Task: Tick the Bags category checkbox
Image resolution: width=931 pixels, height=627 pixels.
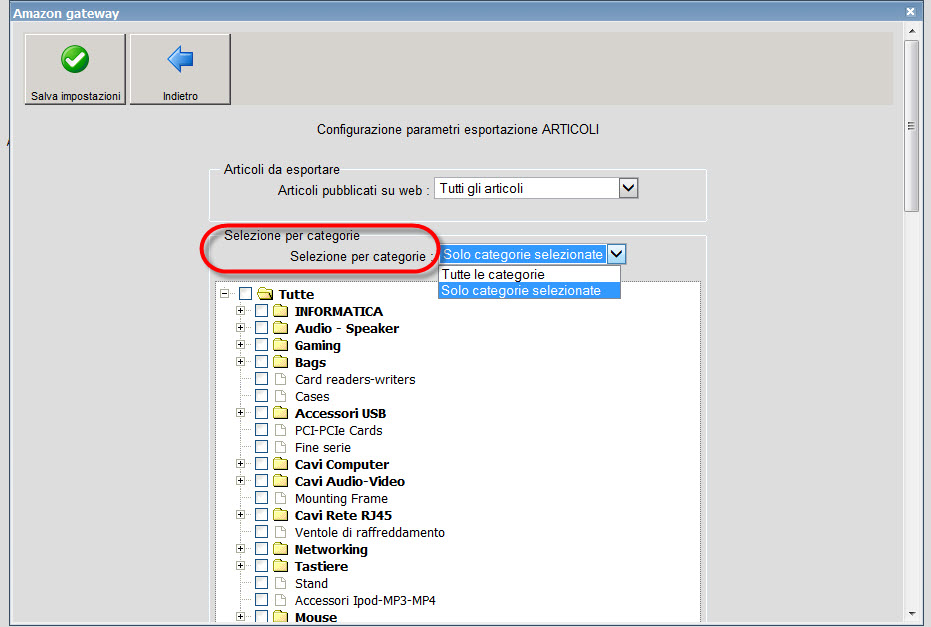Action: (261, 362)
